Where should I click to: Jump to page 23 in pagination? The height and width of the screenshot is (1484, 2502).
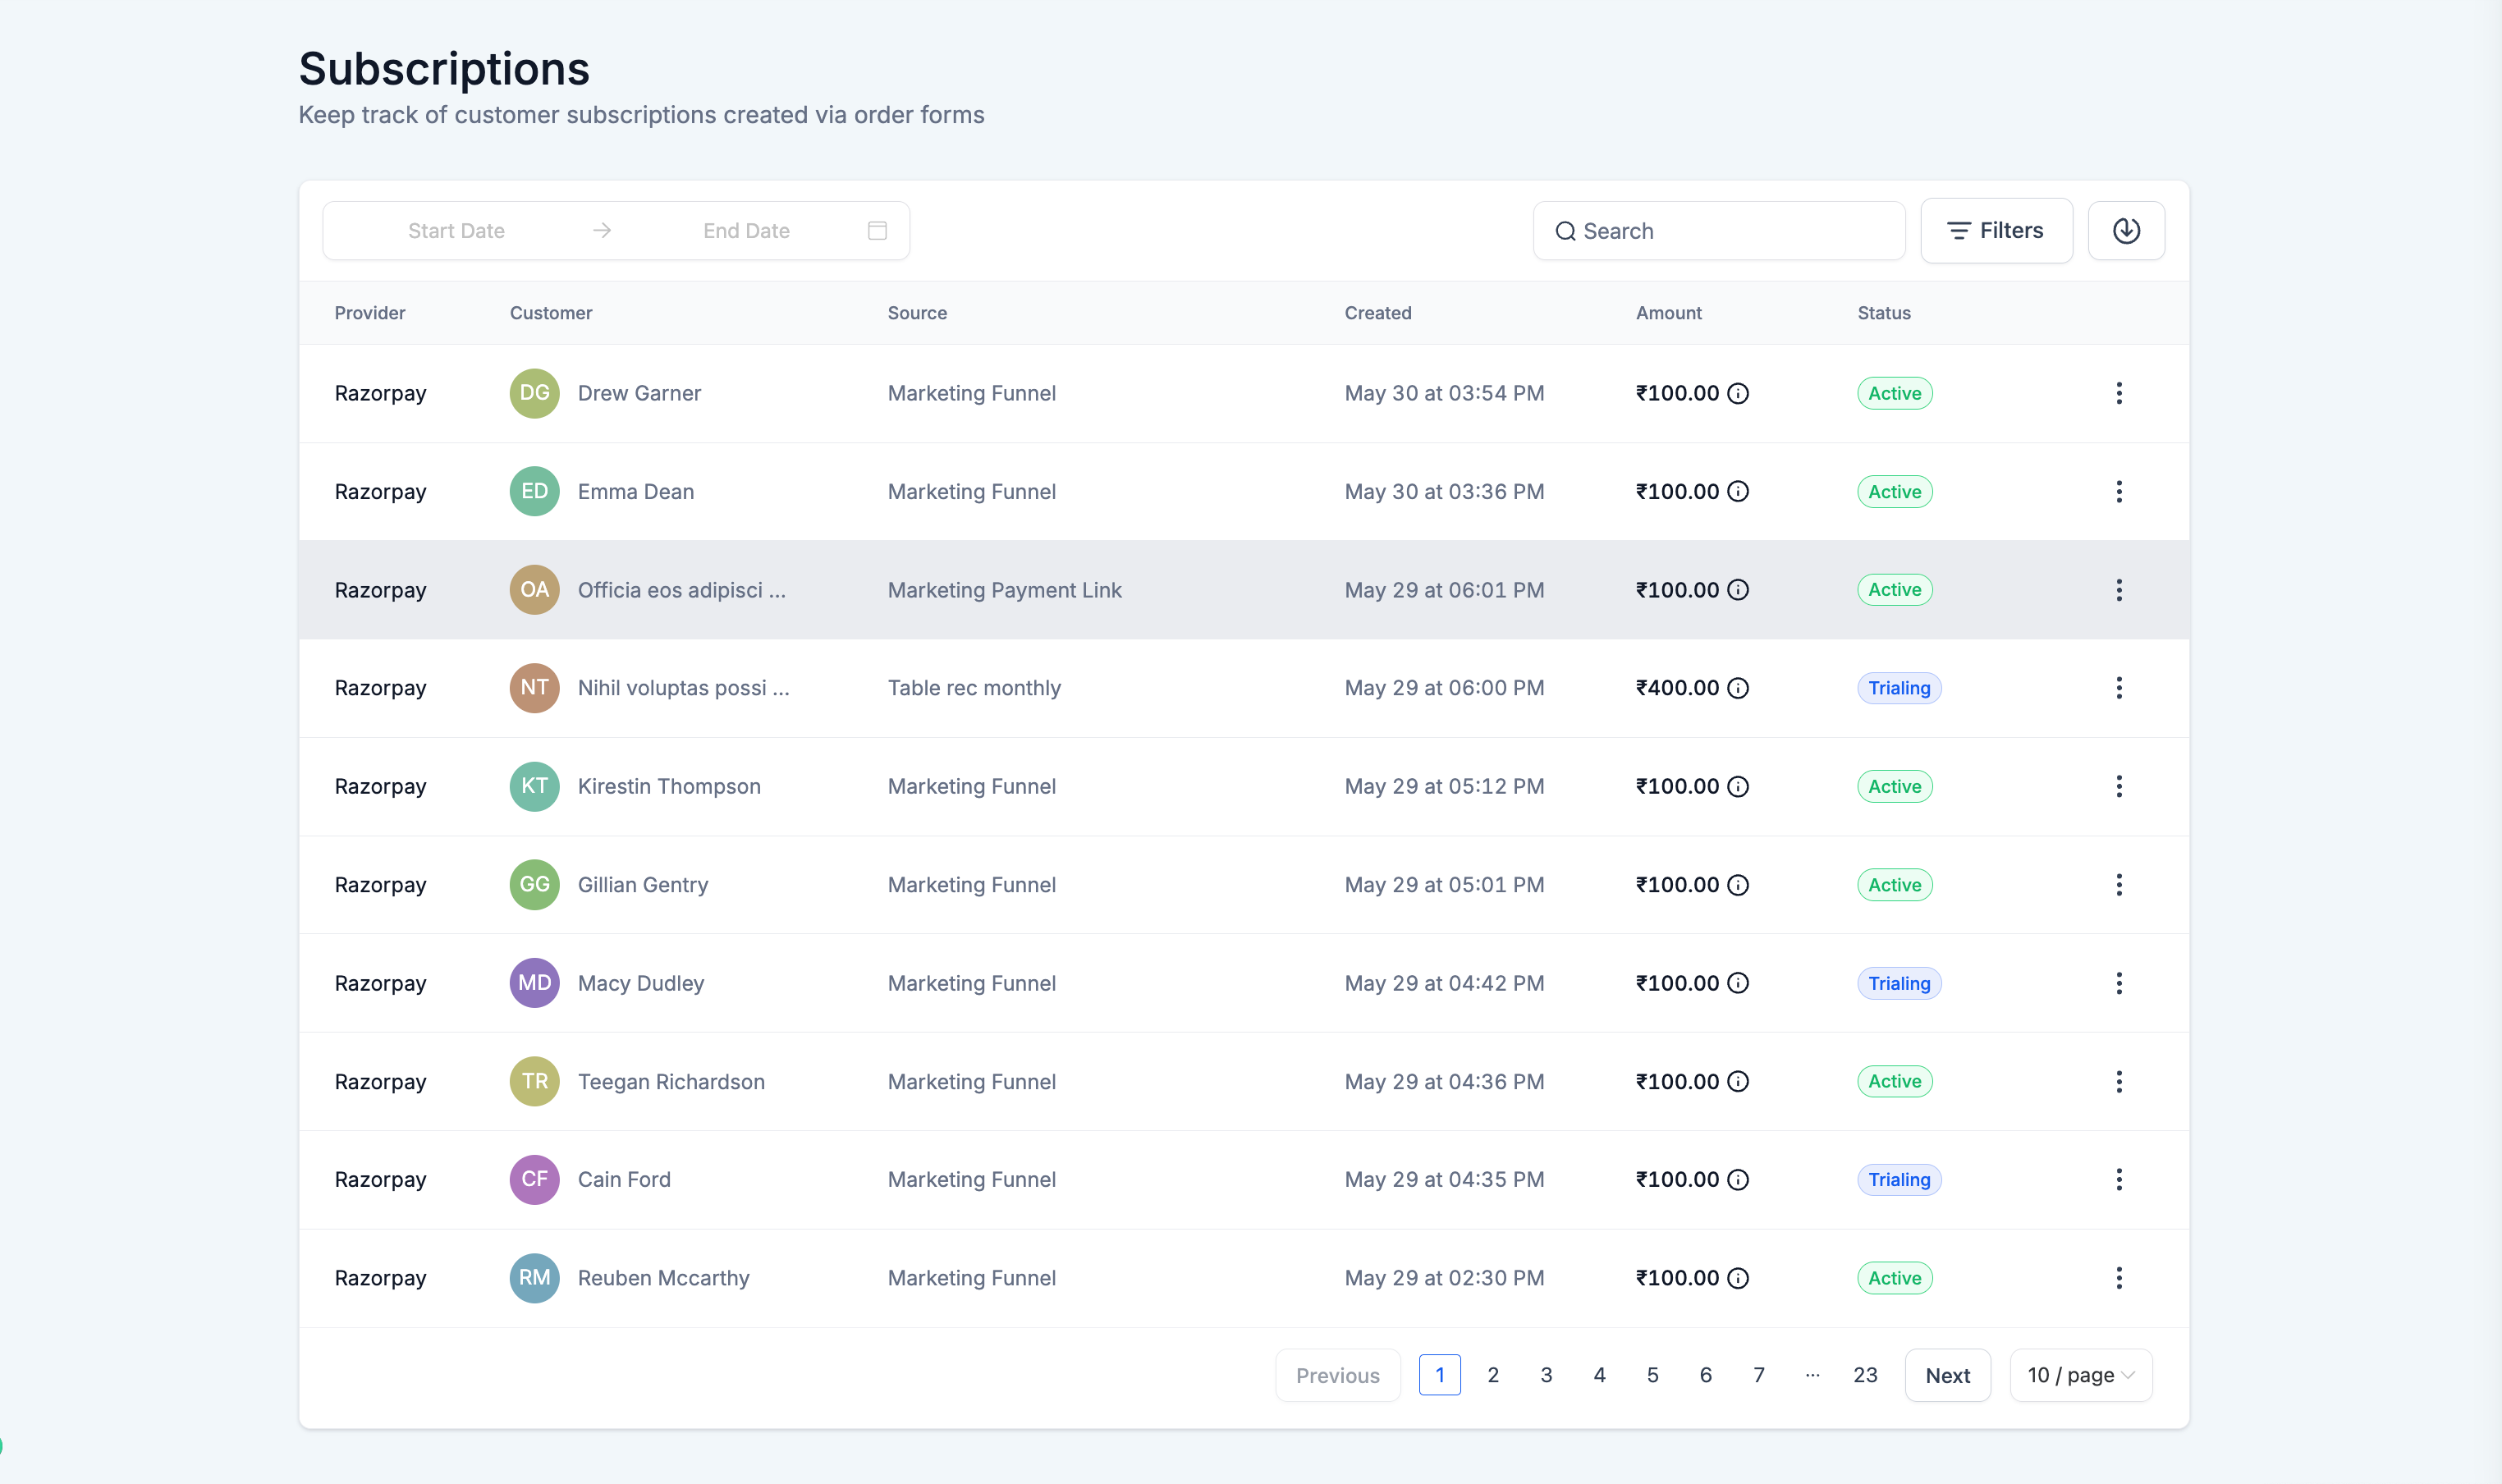pos(1865,1375)
